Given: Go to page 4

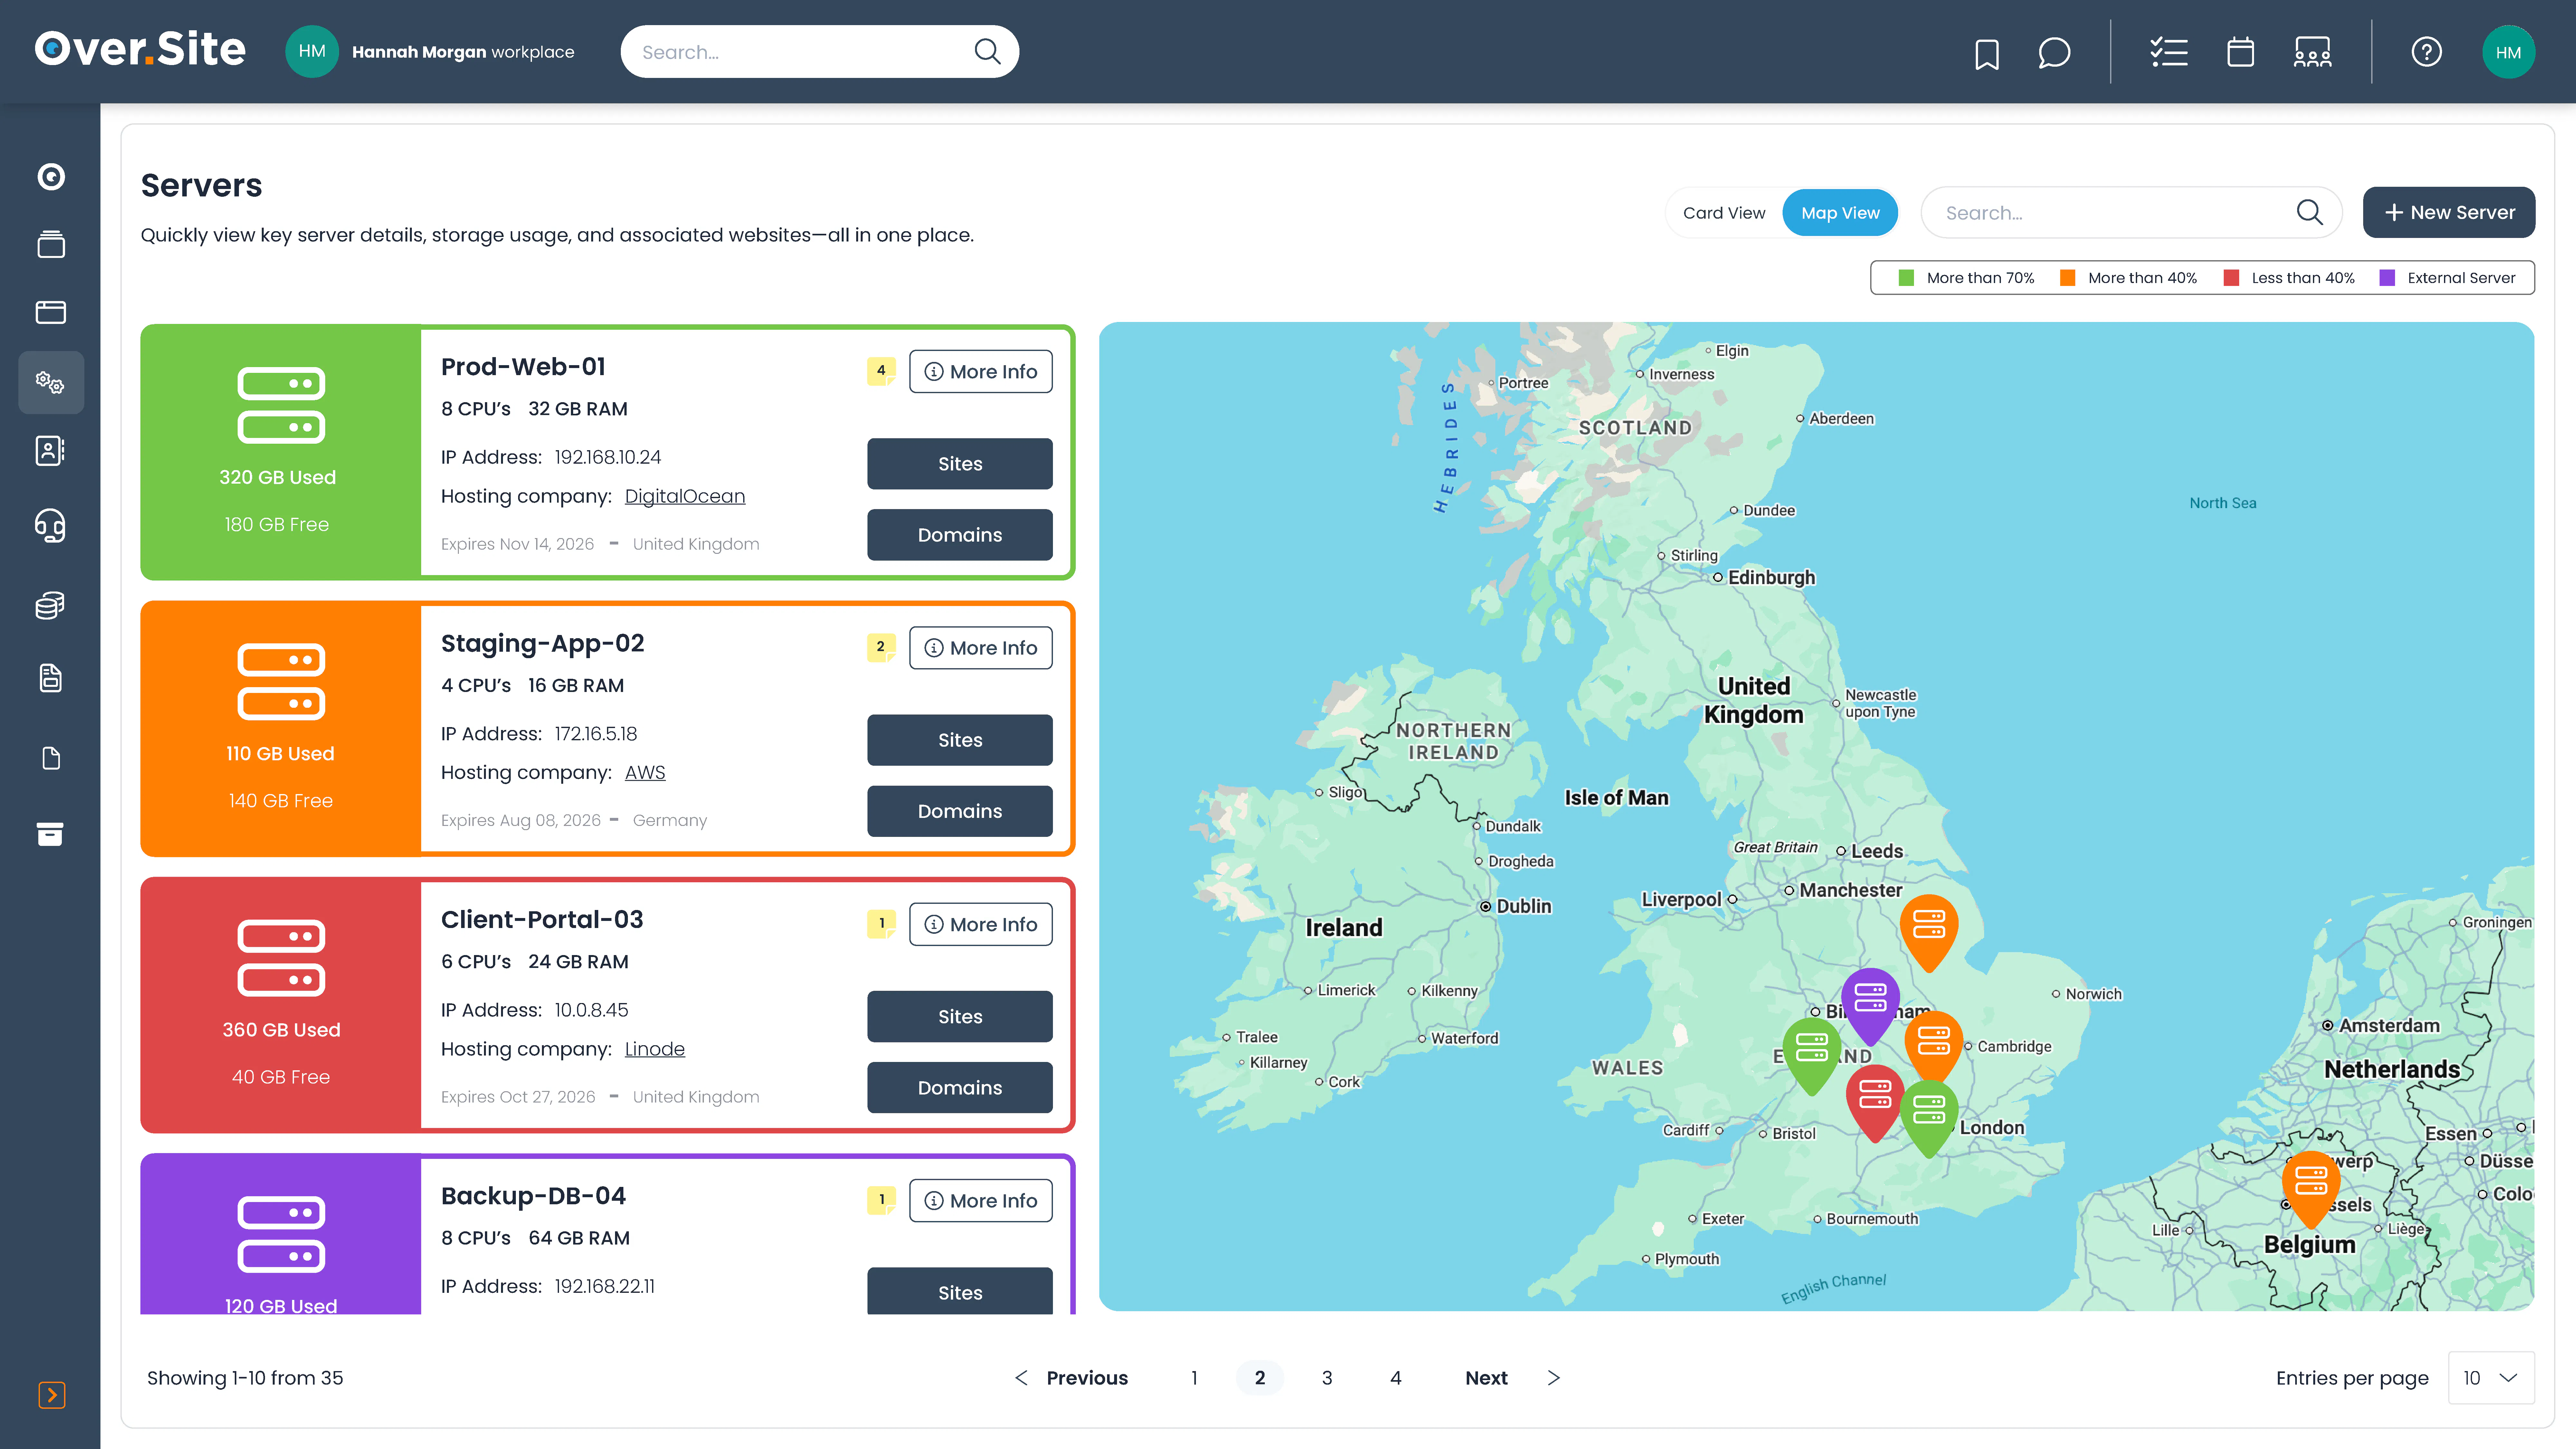Looking at the screenshot, I should point(1396,1378).
